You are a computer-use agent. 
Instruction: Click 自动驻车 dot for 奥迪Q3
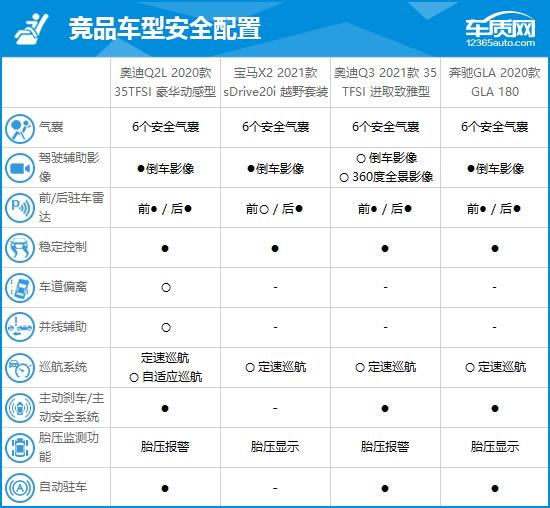pos(385,488)
